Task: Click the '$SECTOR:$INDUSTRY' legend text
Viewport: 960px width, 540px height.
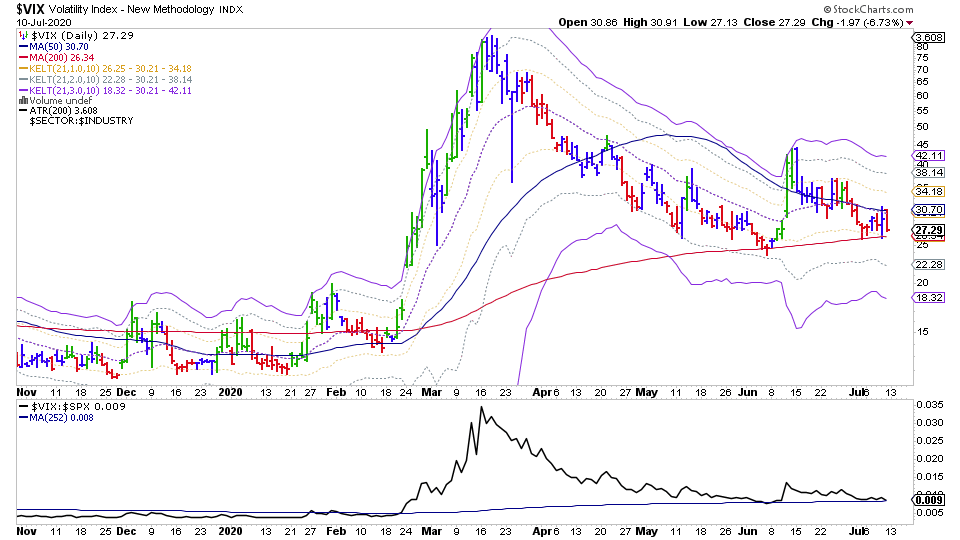Action: point(81,121)
